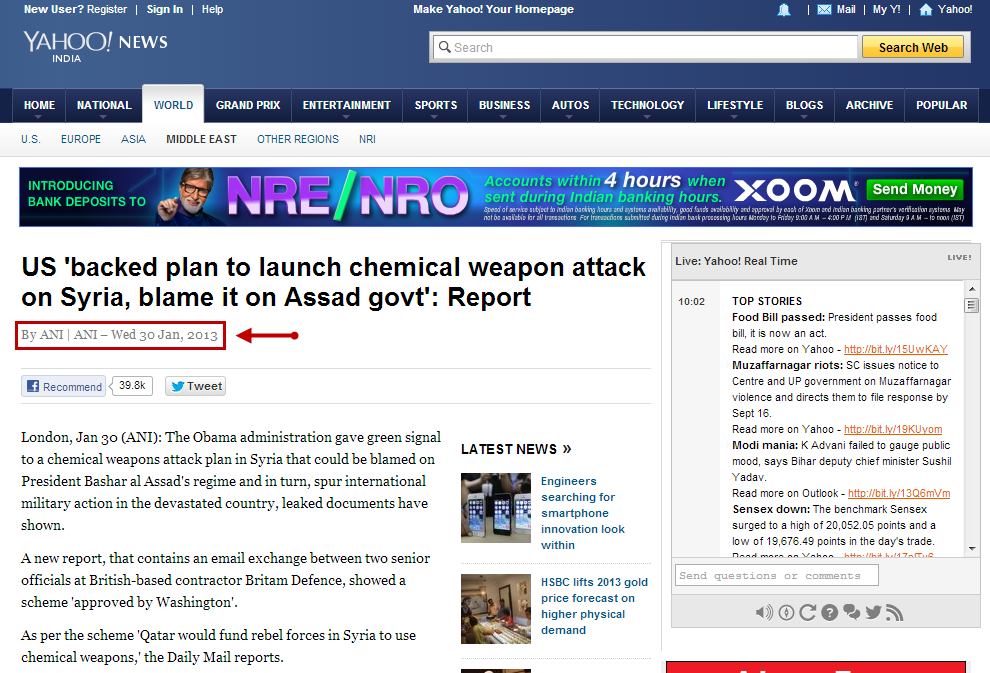Screen dimensions: 990x673
Task: Open help question-mark icon in widget
Action: (x=830, y=612)
